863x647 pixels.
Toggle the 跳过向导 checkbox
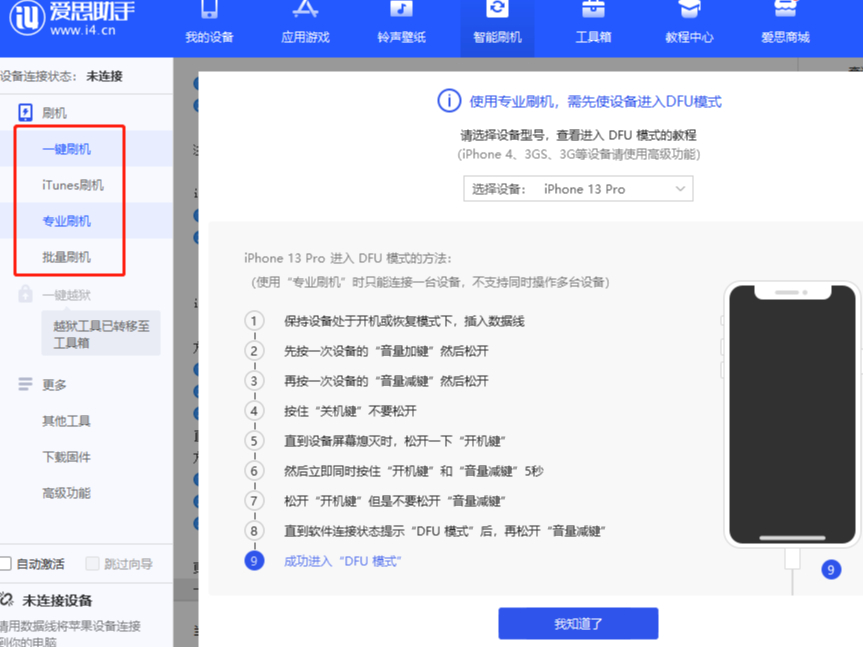pos(92,563)
